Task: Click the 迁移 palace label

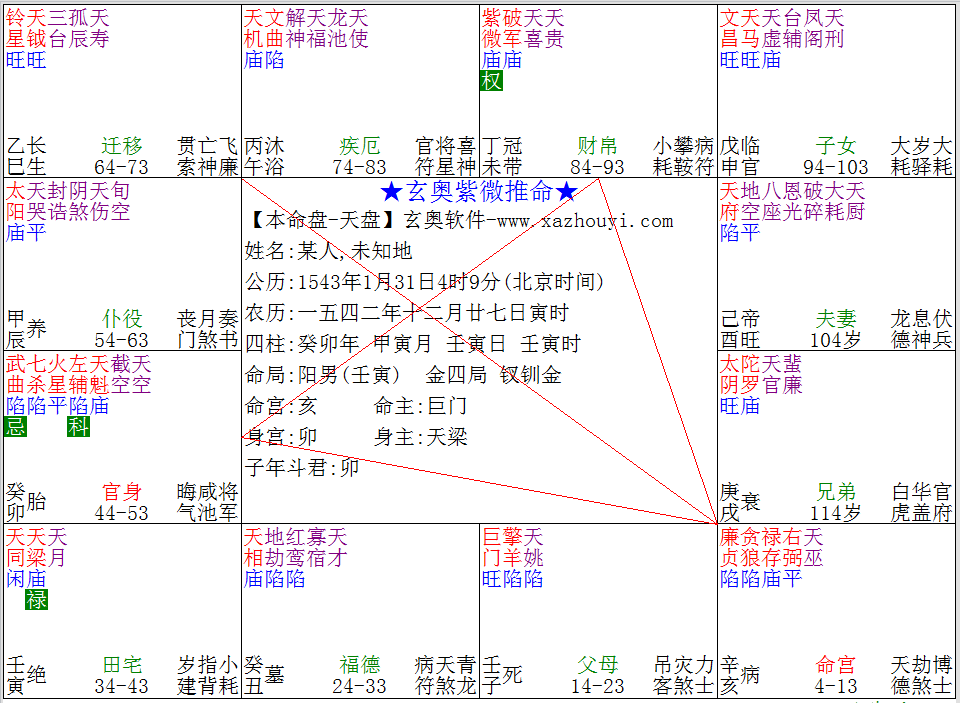Action: click(122, 146)
